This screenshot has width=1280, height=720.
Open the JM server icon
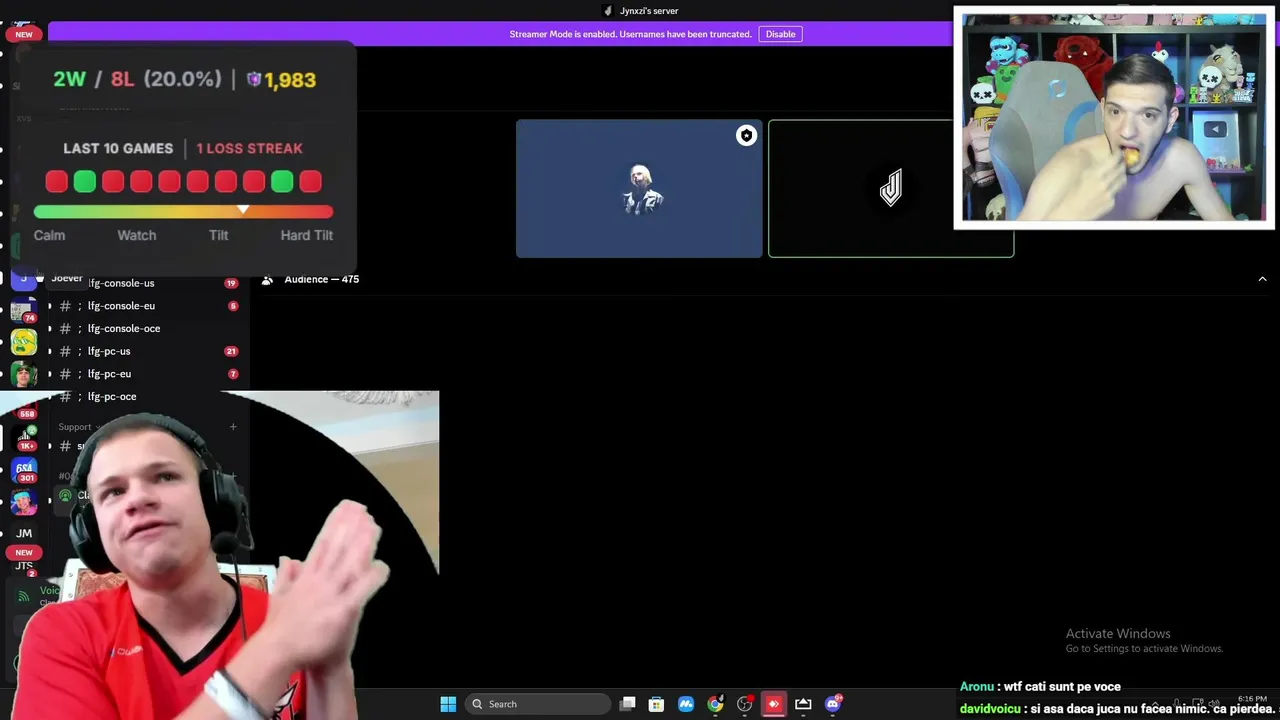tap(24, 533)
